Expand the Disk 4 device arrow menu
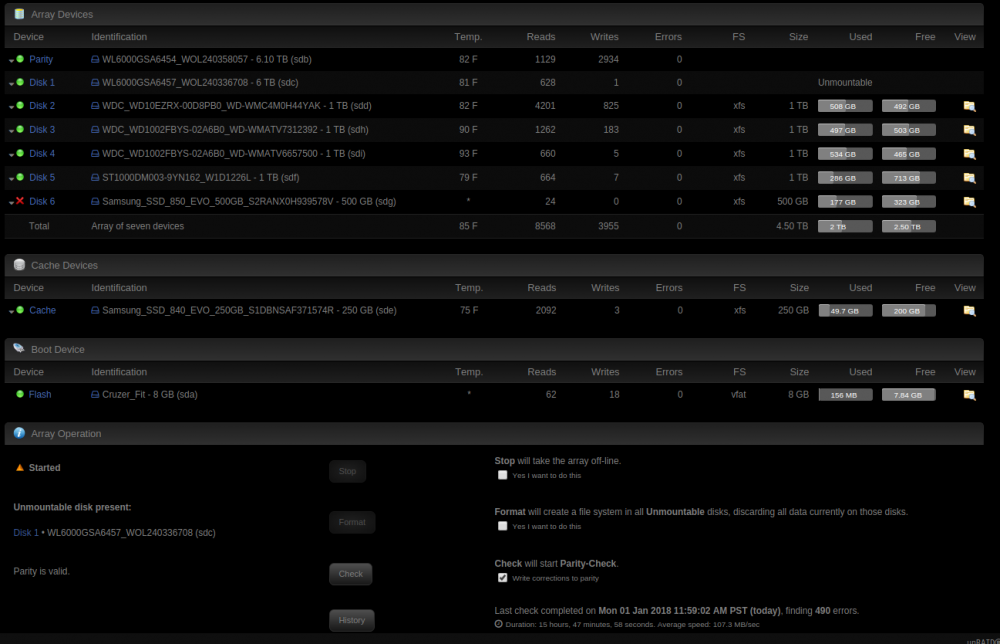This screenshot has height=644, width=1000. (11, 155)
